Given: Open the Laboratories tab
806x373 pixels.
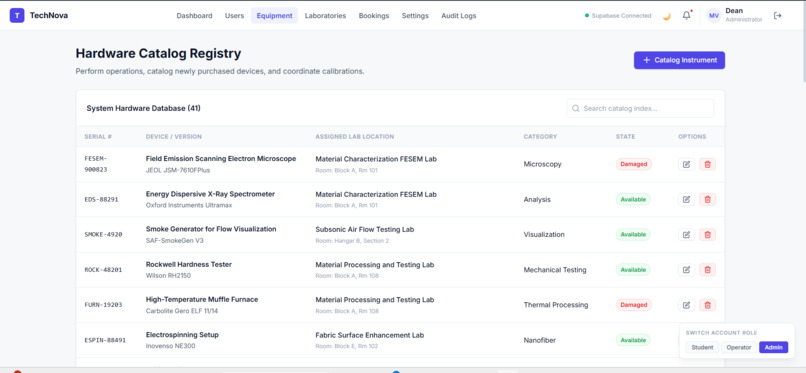Looking at the screenshot, I should pos(325,15).
